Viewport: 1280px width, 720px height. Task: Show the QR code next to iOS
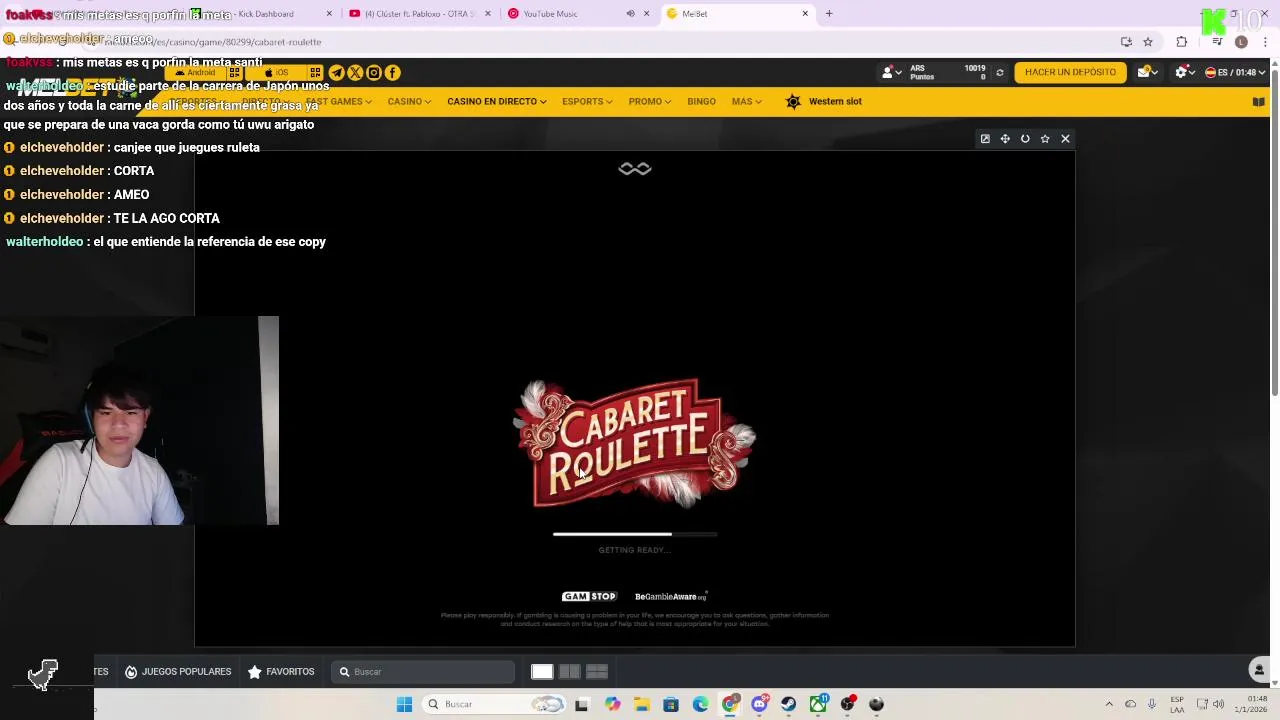click(315, 72)
